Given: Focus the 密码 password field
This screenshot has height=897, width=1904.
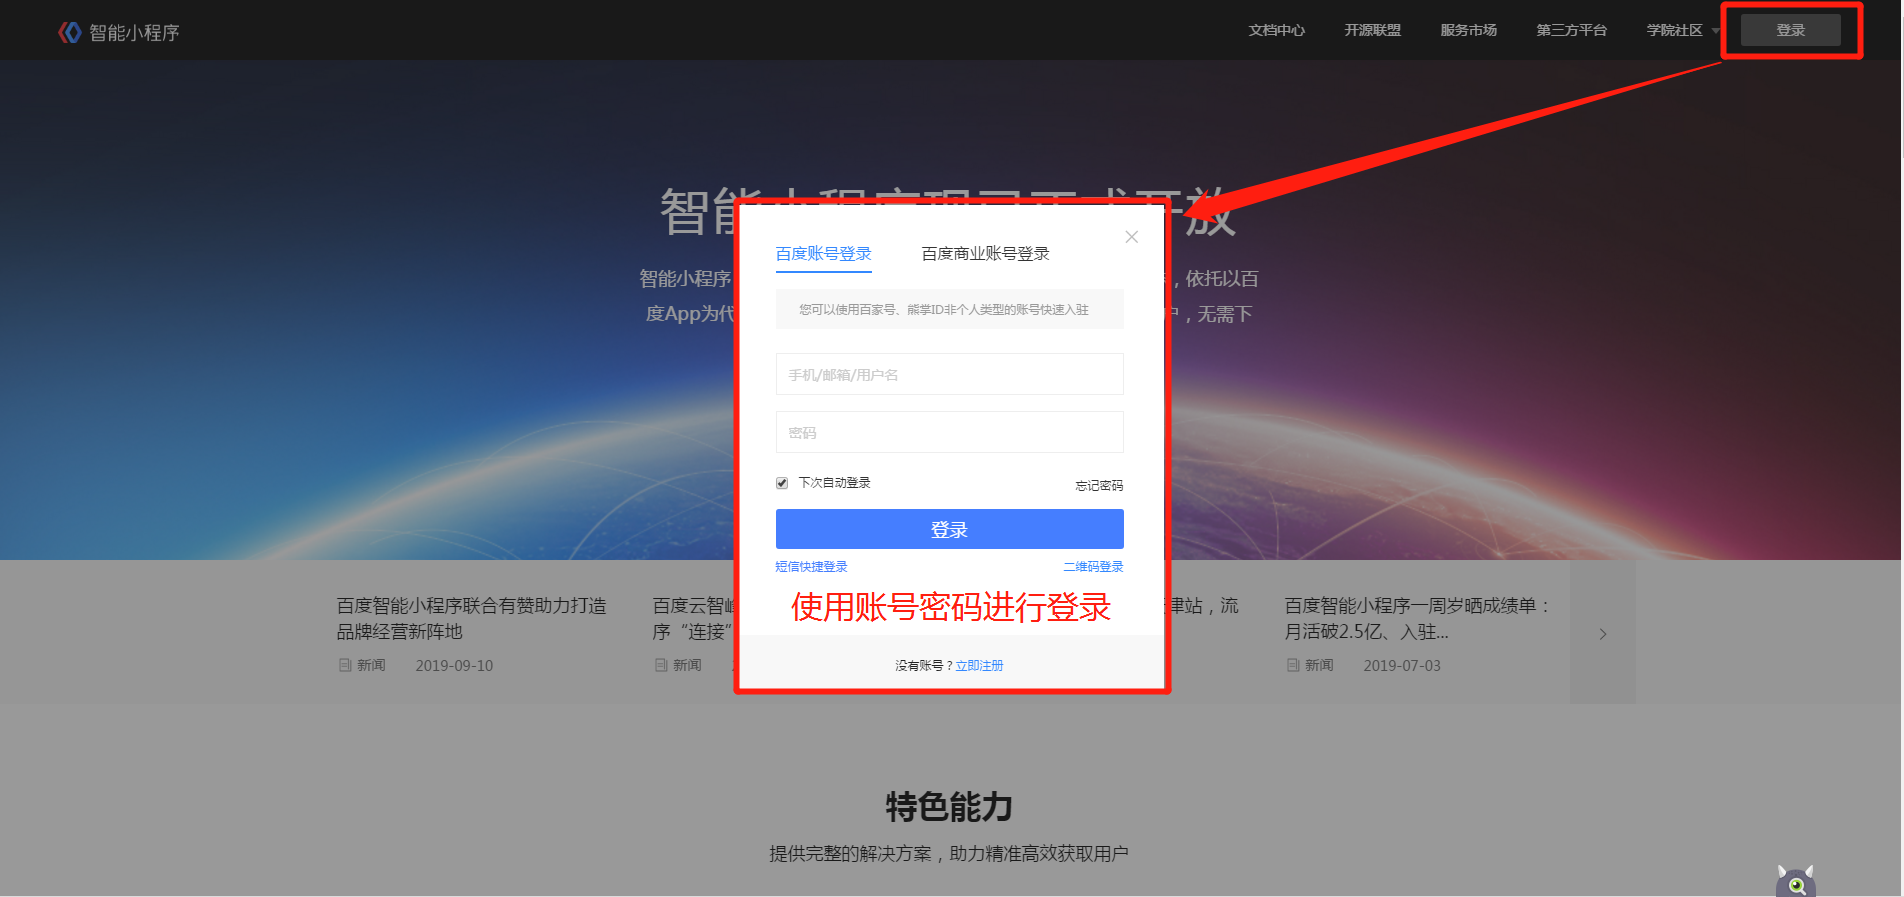Looking at the screenshot, I should [x=949, y=432].
